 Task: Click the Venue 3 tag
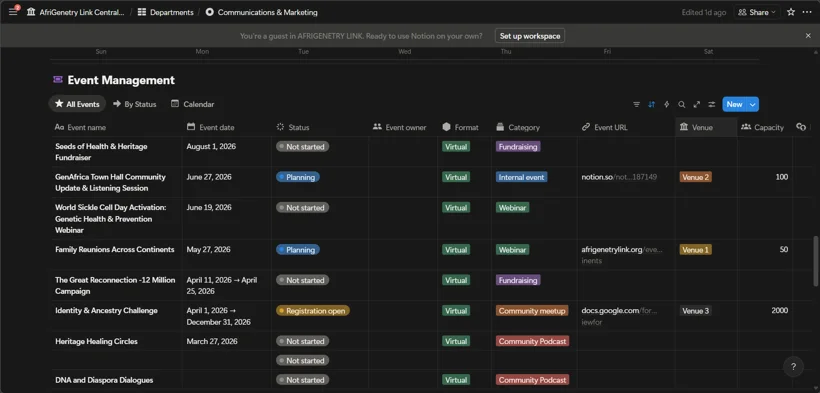[x=696, y=311]
